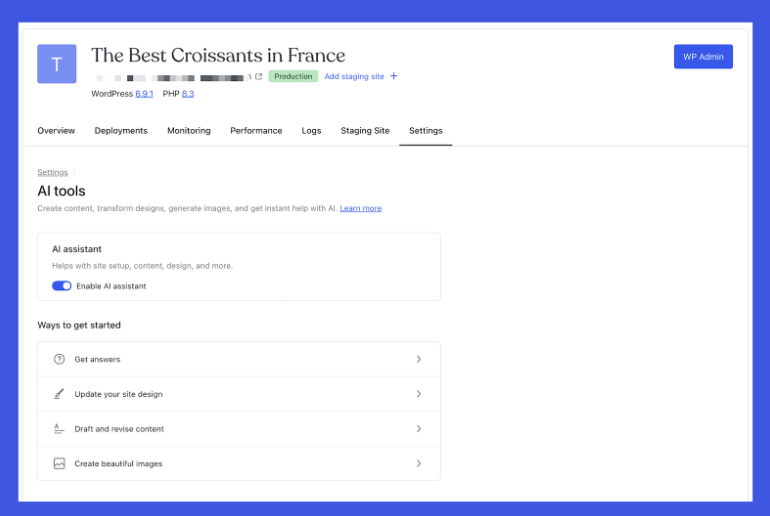Click the WordPress 6.9.1 version link

point(144,94)
